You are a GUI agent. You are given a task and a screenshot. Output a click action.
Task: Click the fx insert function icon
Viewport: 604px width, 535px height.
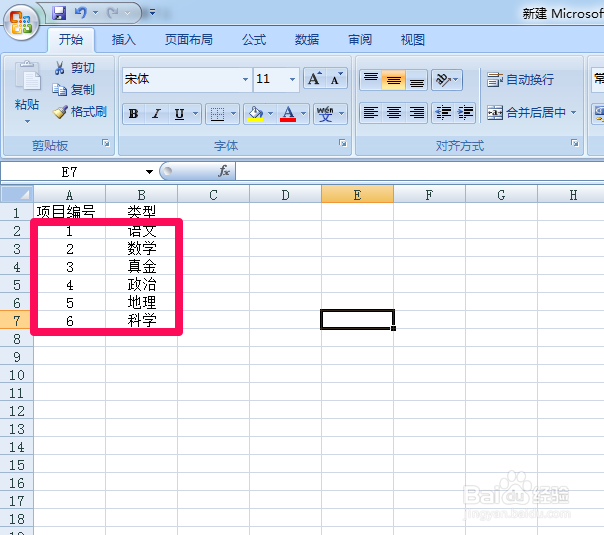click(x=224, y=171)
